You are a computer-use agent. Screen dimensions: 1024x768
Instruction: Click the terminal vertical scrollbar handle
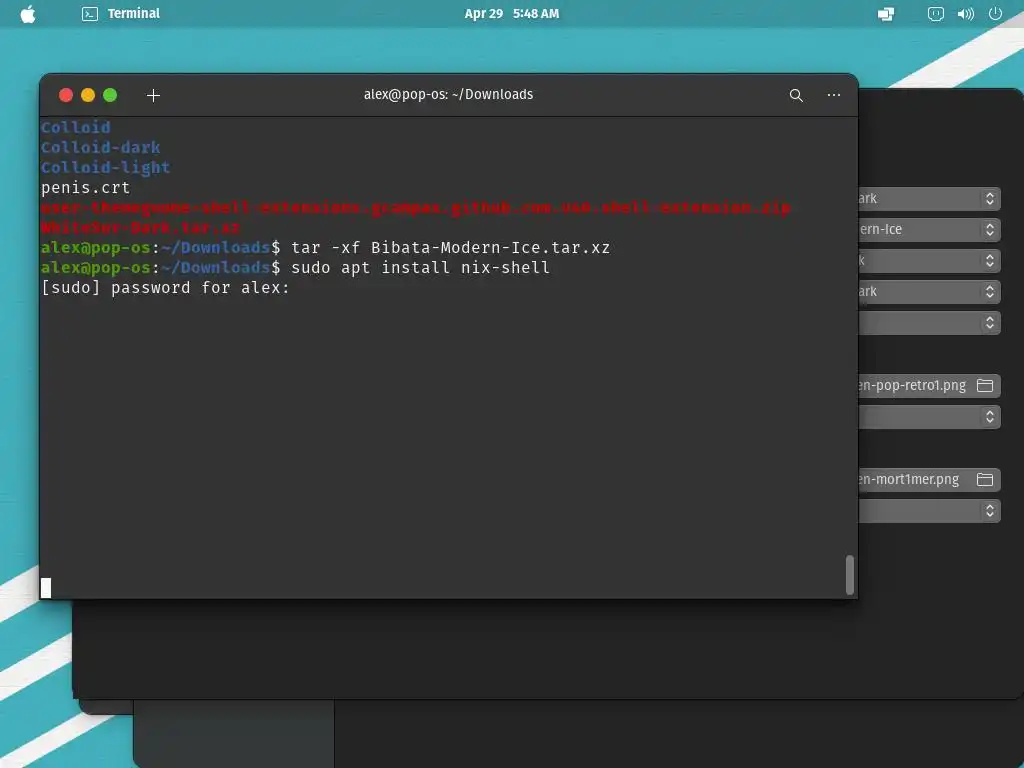tap(849, 575)
